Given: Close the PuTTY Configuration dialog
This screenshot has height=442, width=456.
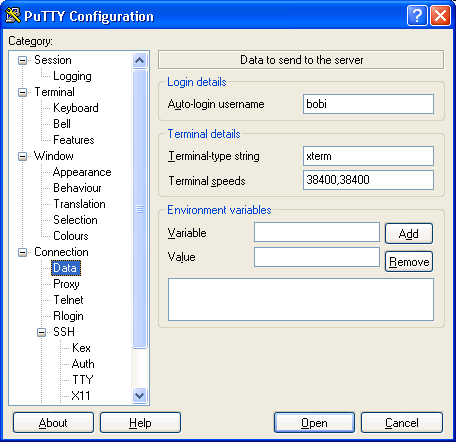Looking at the screenshot, I should (x=440, y=15).
